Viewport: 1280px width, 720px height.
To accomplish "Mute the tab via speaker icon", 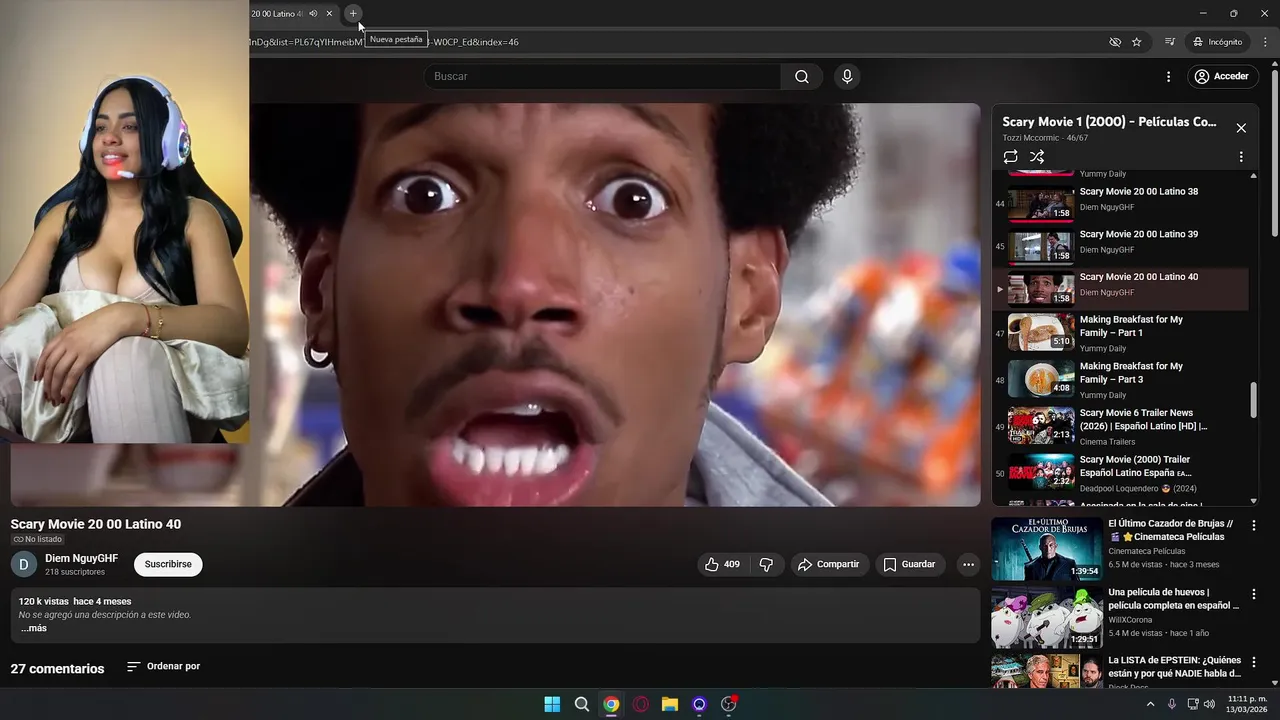I will [x=313, y=13].
